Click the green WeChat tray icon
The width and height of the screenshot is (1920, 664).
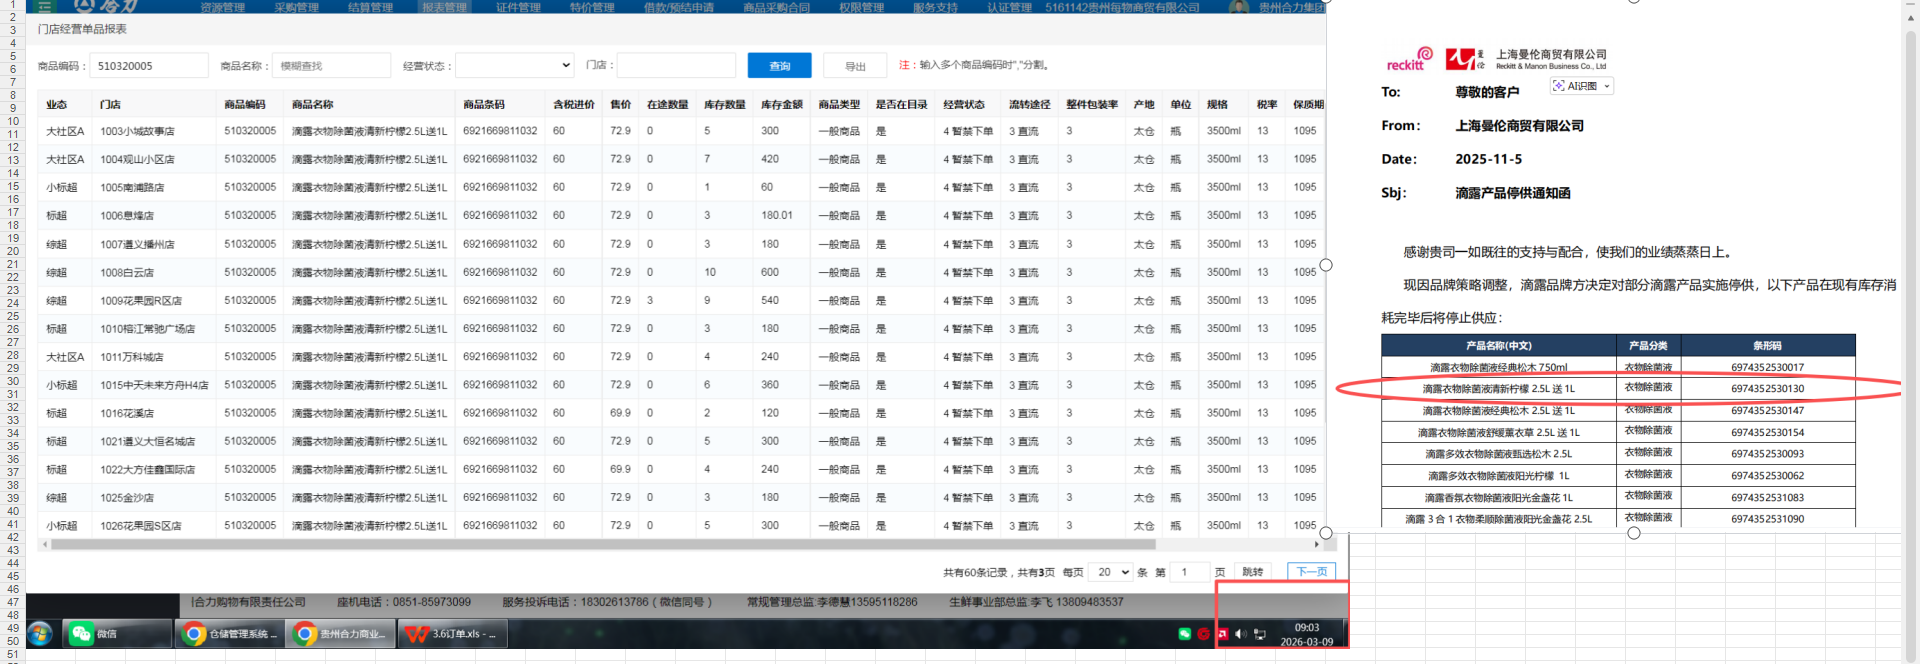coord(1185,634)
